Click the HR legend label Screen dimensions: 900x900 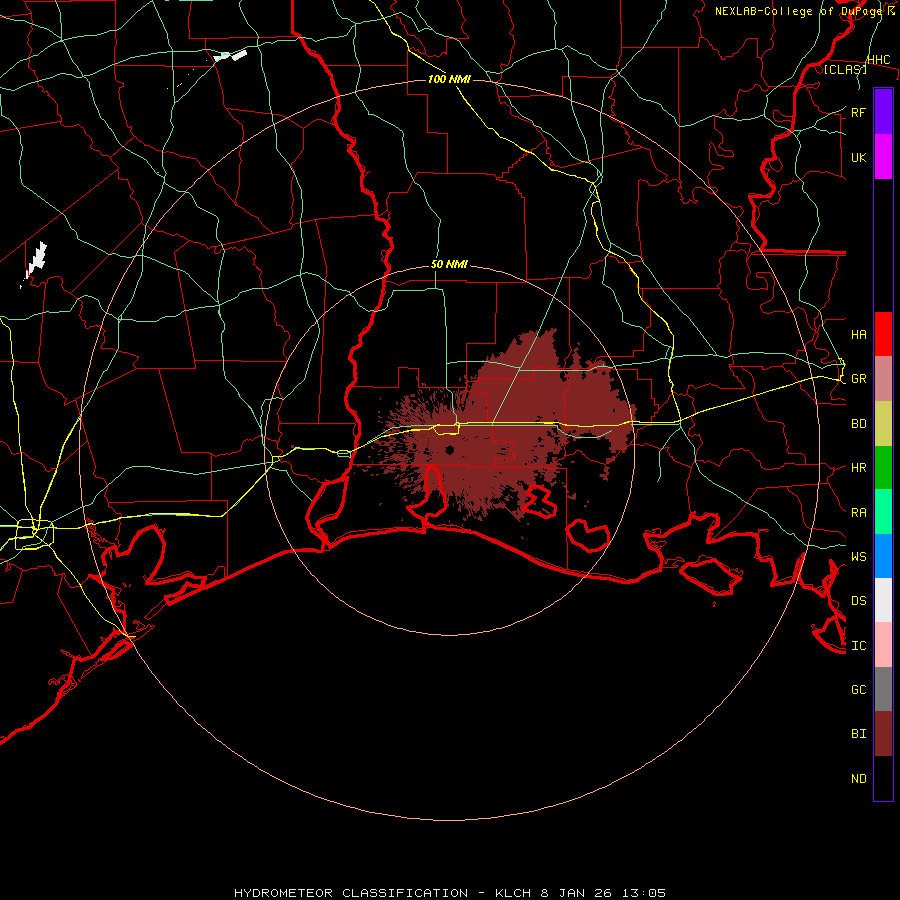click(858, 468)
